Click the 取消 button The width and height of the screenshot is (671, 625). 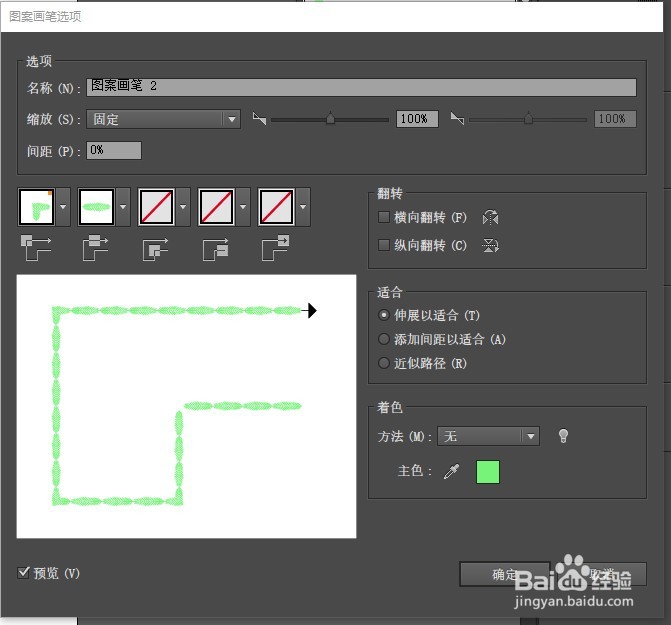pyautogui.click(x=601, y=574)
